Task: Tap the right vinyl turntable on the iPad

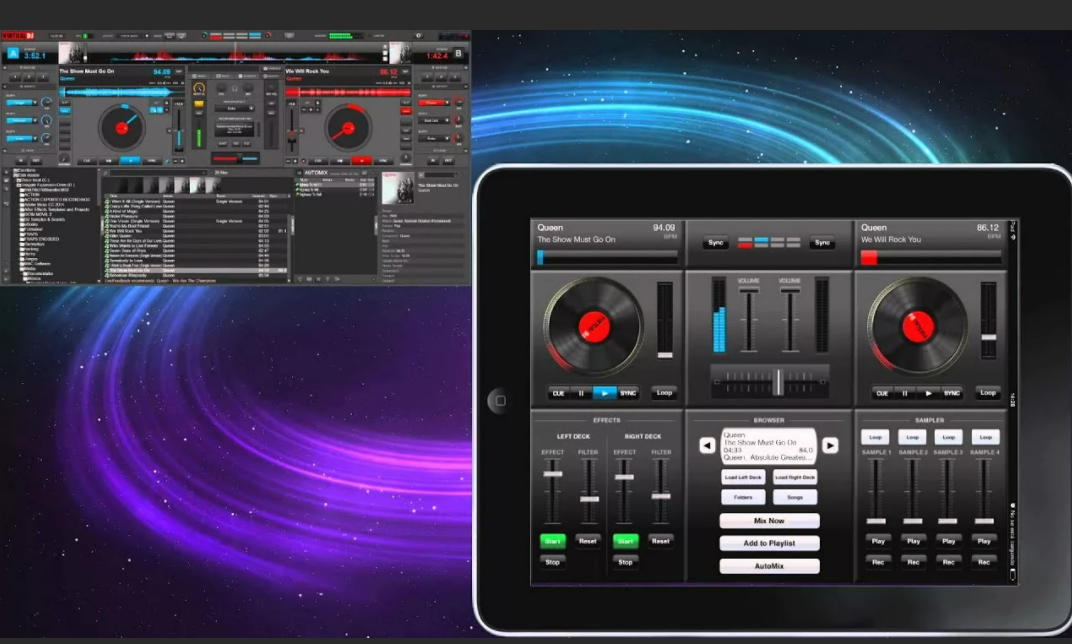Action: pyautogui.click(x=917, y=326)
